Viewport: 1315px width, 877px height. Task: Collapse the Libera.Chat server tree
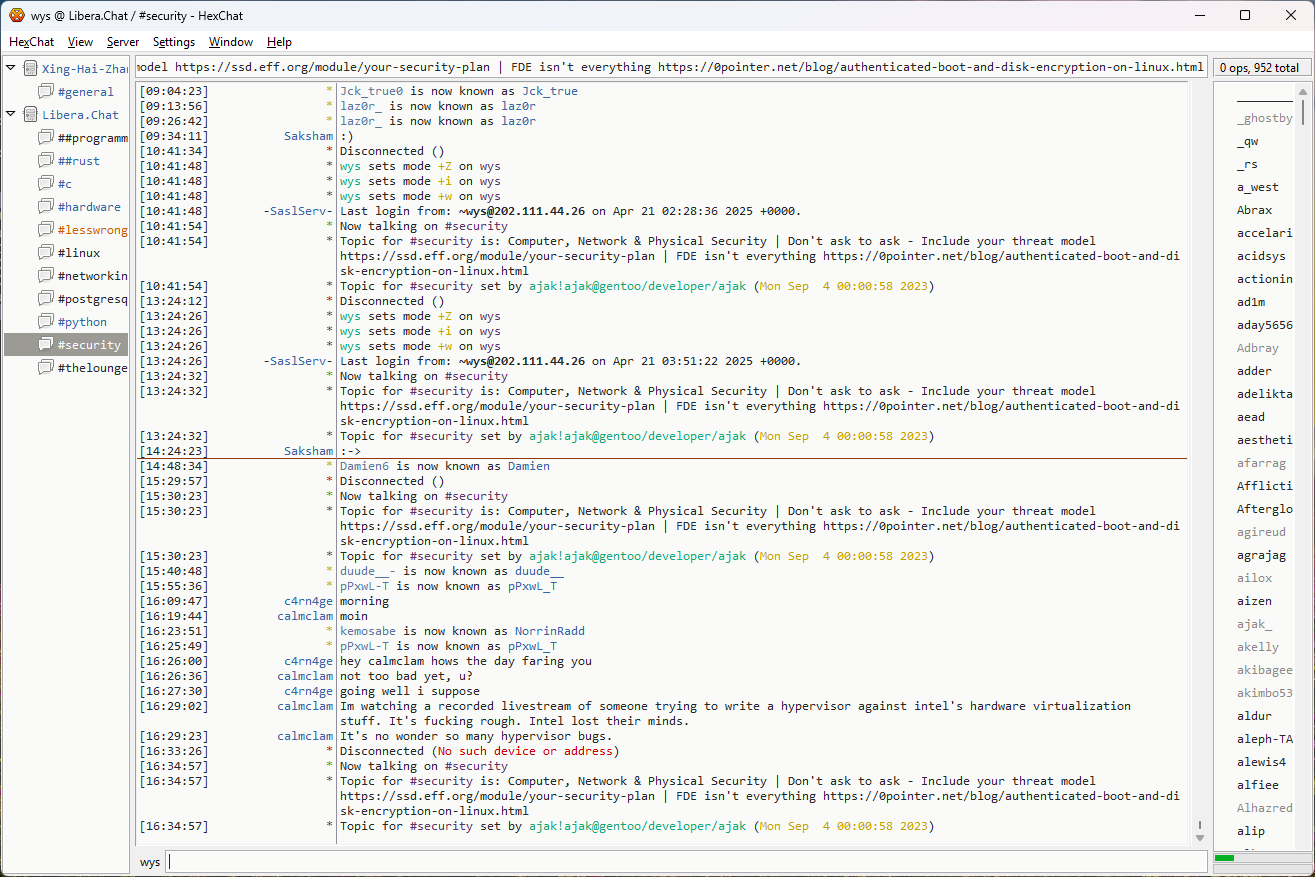click(x=11, y=114)
